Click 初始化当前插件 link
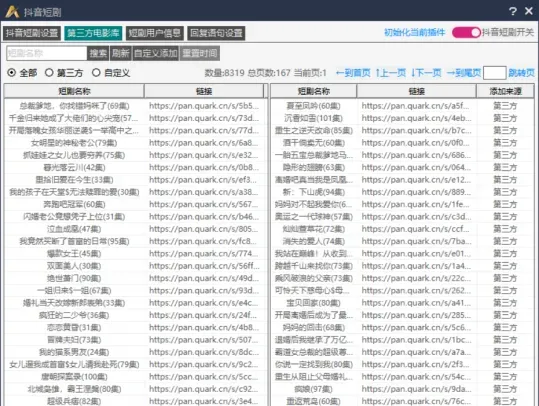539x406 pixels. (x=415, y=33)
